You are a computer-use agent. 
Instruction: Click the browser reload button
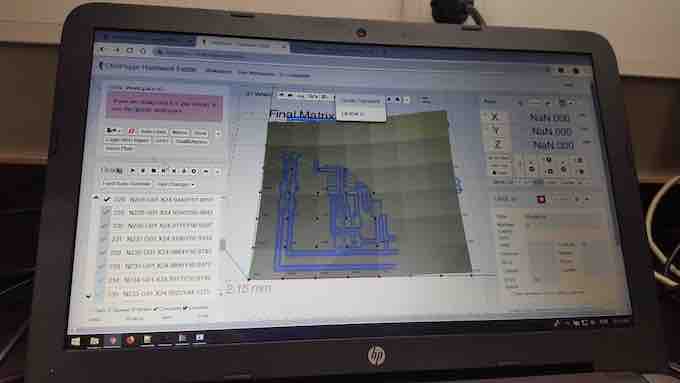(x=129, y=50)
